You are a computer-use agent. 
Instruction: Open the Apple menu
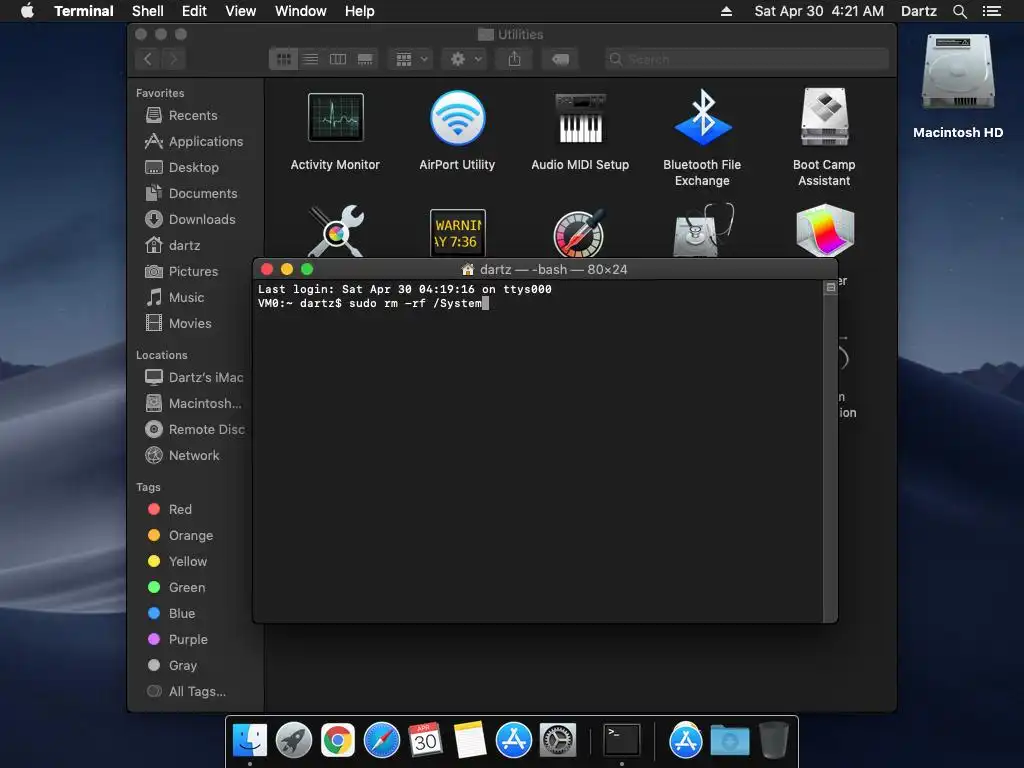27,11
